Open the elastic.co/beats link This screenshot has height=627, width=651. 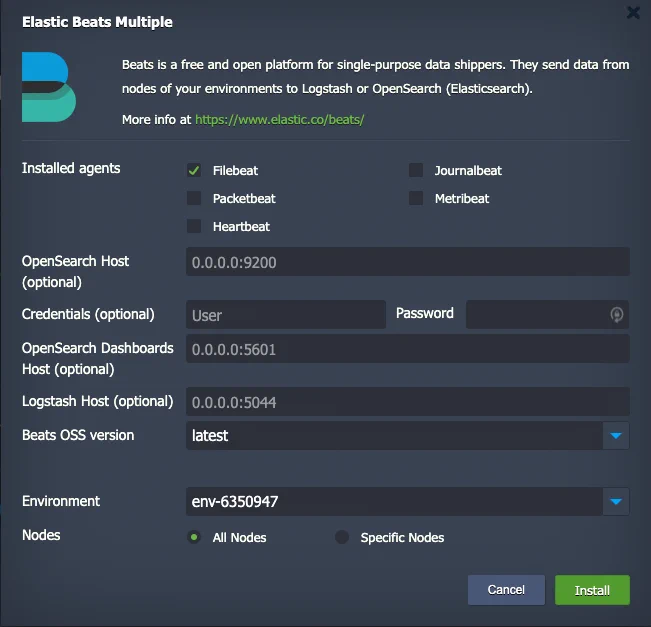(279, 120)
